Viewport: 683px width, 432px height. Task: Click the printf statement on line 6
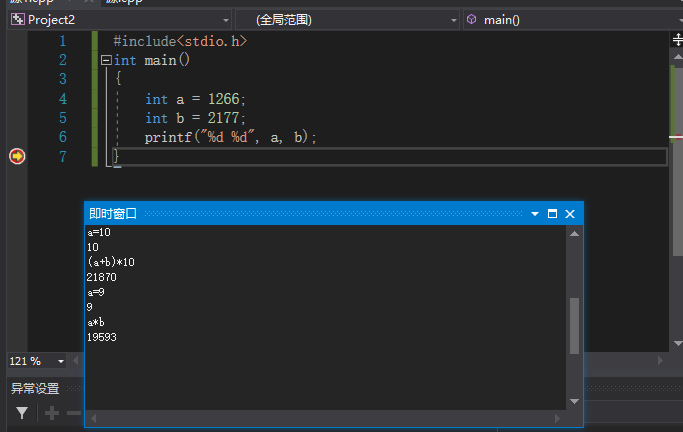coord(230,137)
